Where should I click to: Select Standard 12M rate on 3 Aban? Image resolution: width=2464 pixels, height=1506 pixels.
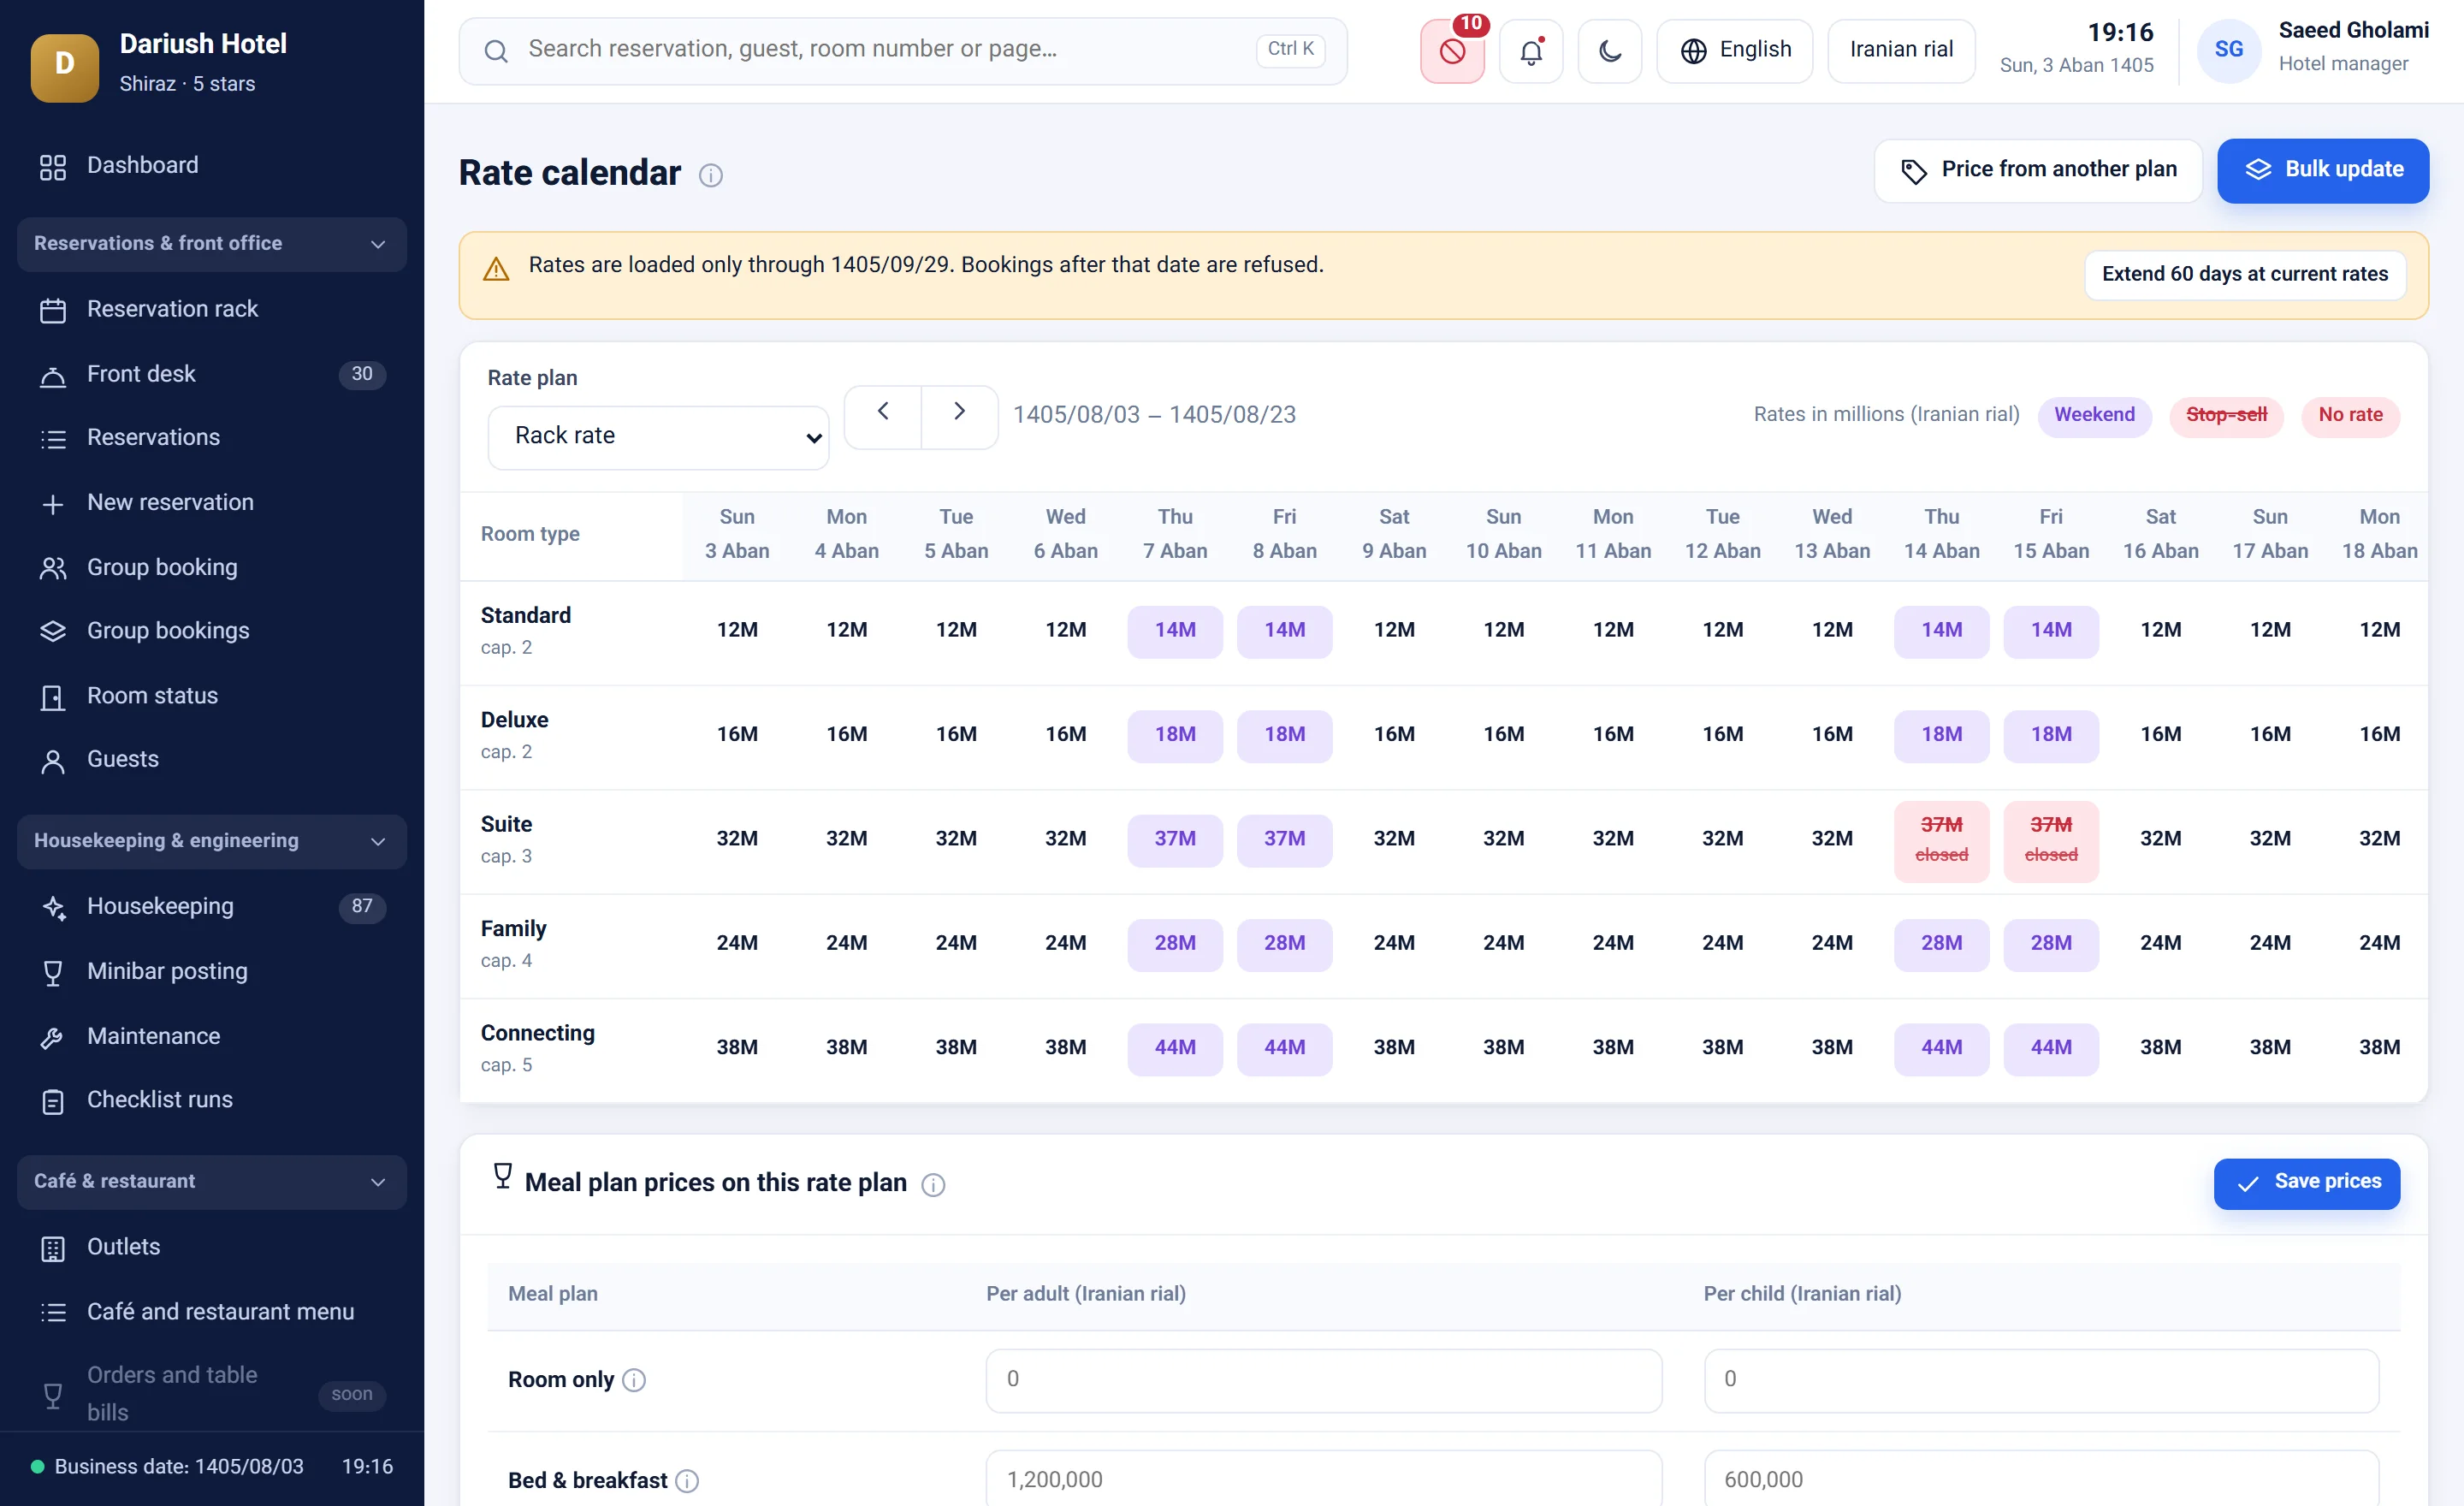[737, 631]
